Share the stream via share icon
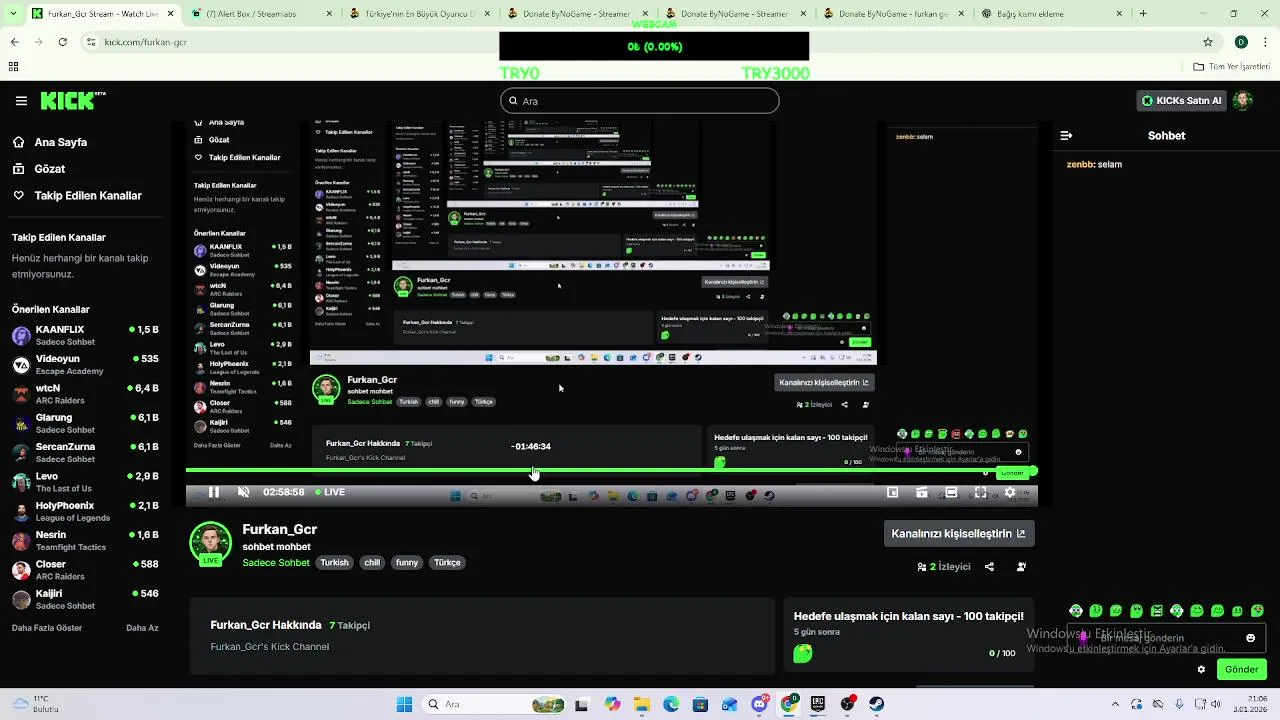Image resolution: width=1280 pixels, height=720 pixels. (989, 567)
